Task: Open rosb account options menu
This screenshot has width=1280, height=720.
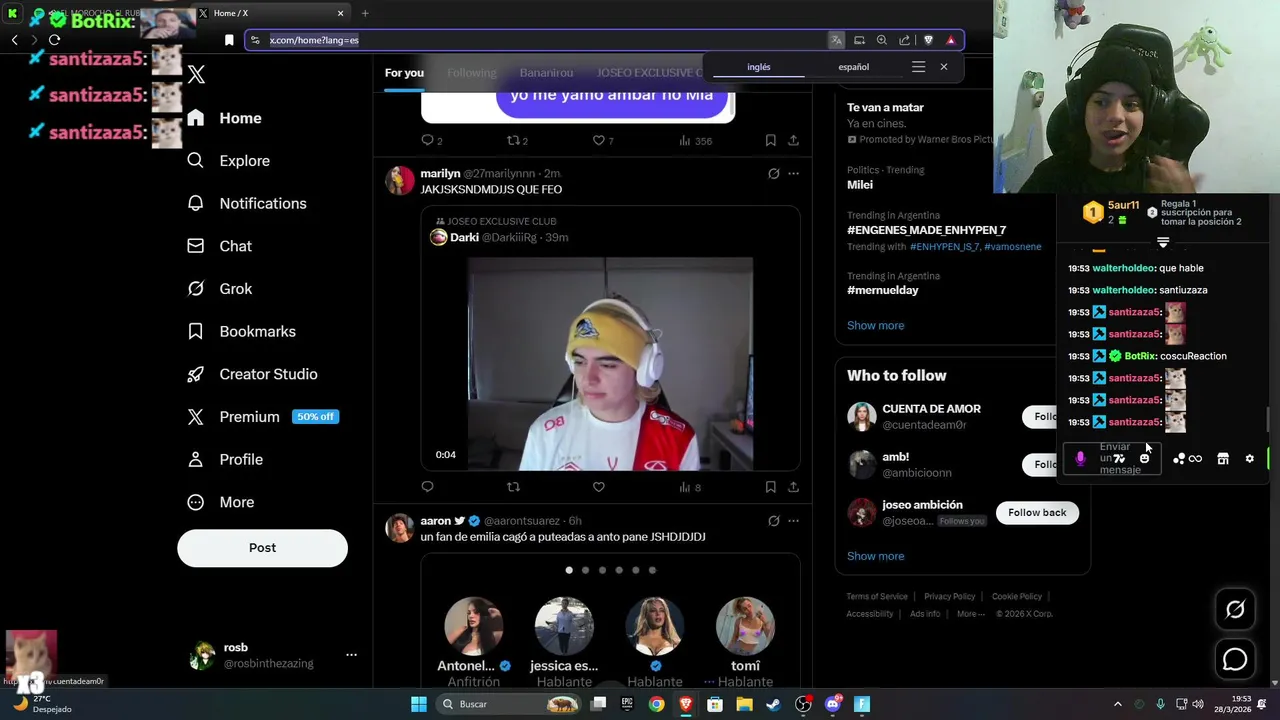Action: [351, 655]
